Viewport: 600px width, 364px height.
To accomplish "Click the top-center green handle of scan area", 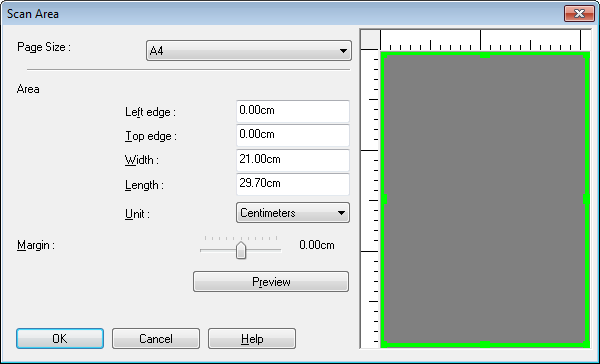I will (485, 56).
